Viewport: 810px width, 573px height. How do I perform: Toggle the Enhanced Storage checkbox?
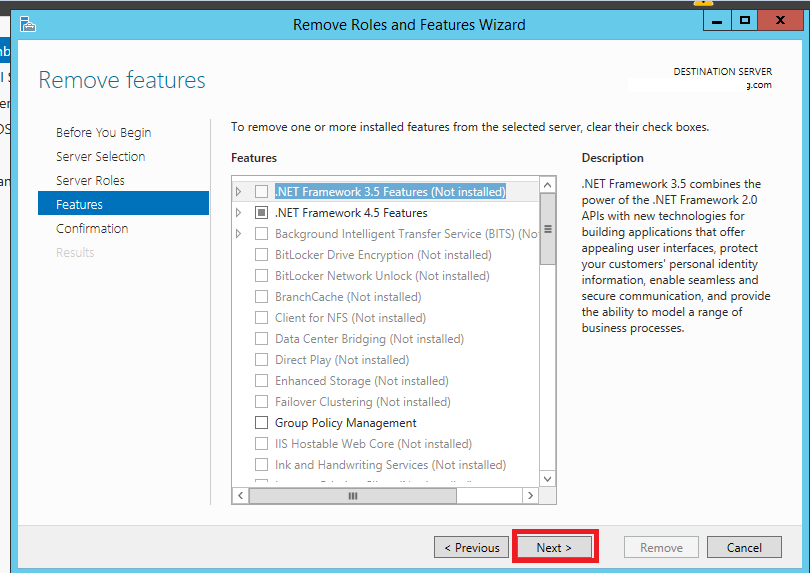261,381
